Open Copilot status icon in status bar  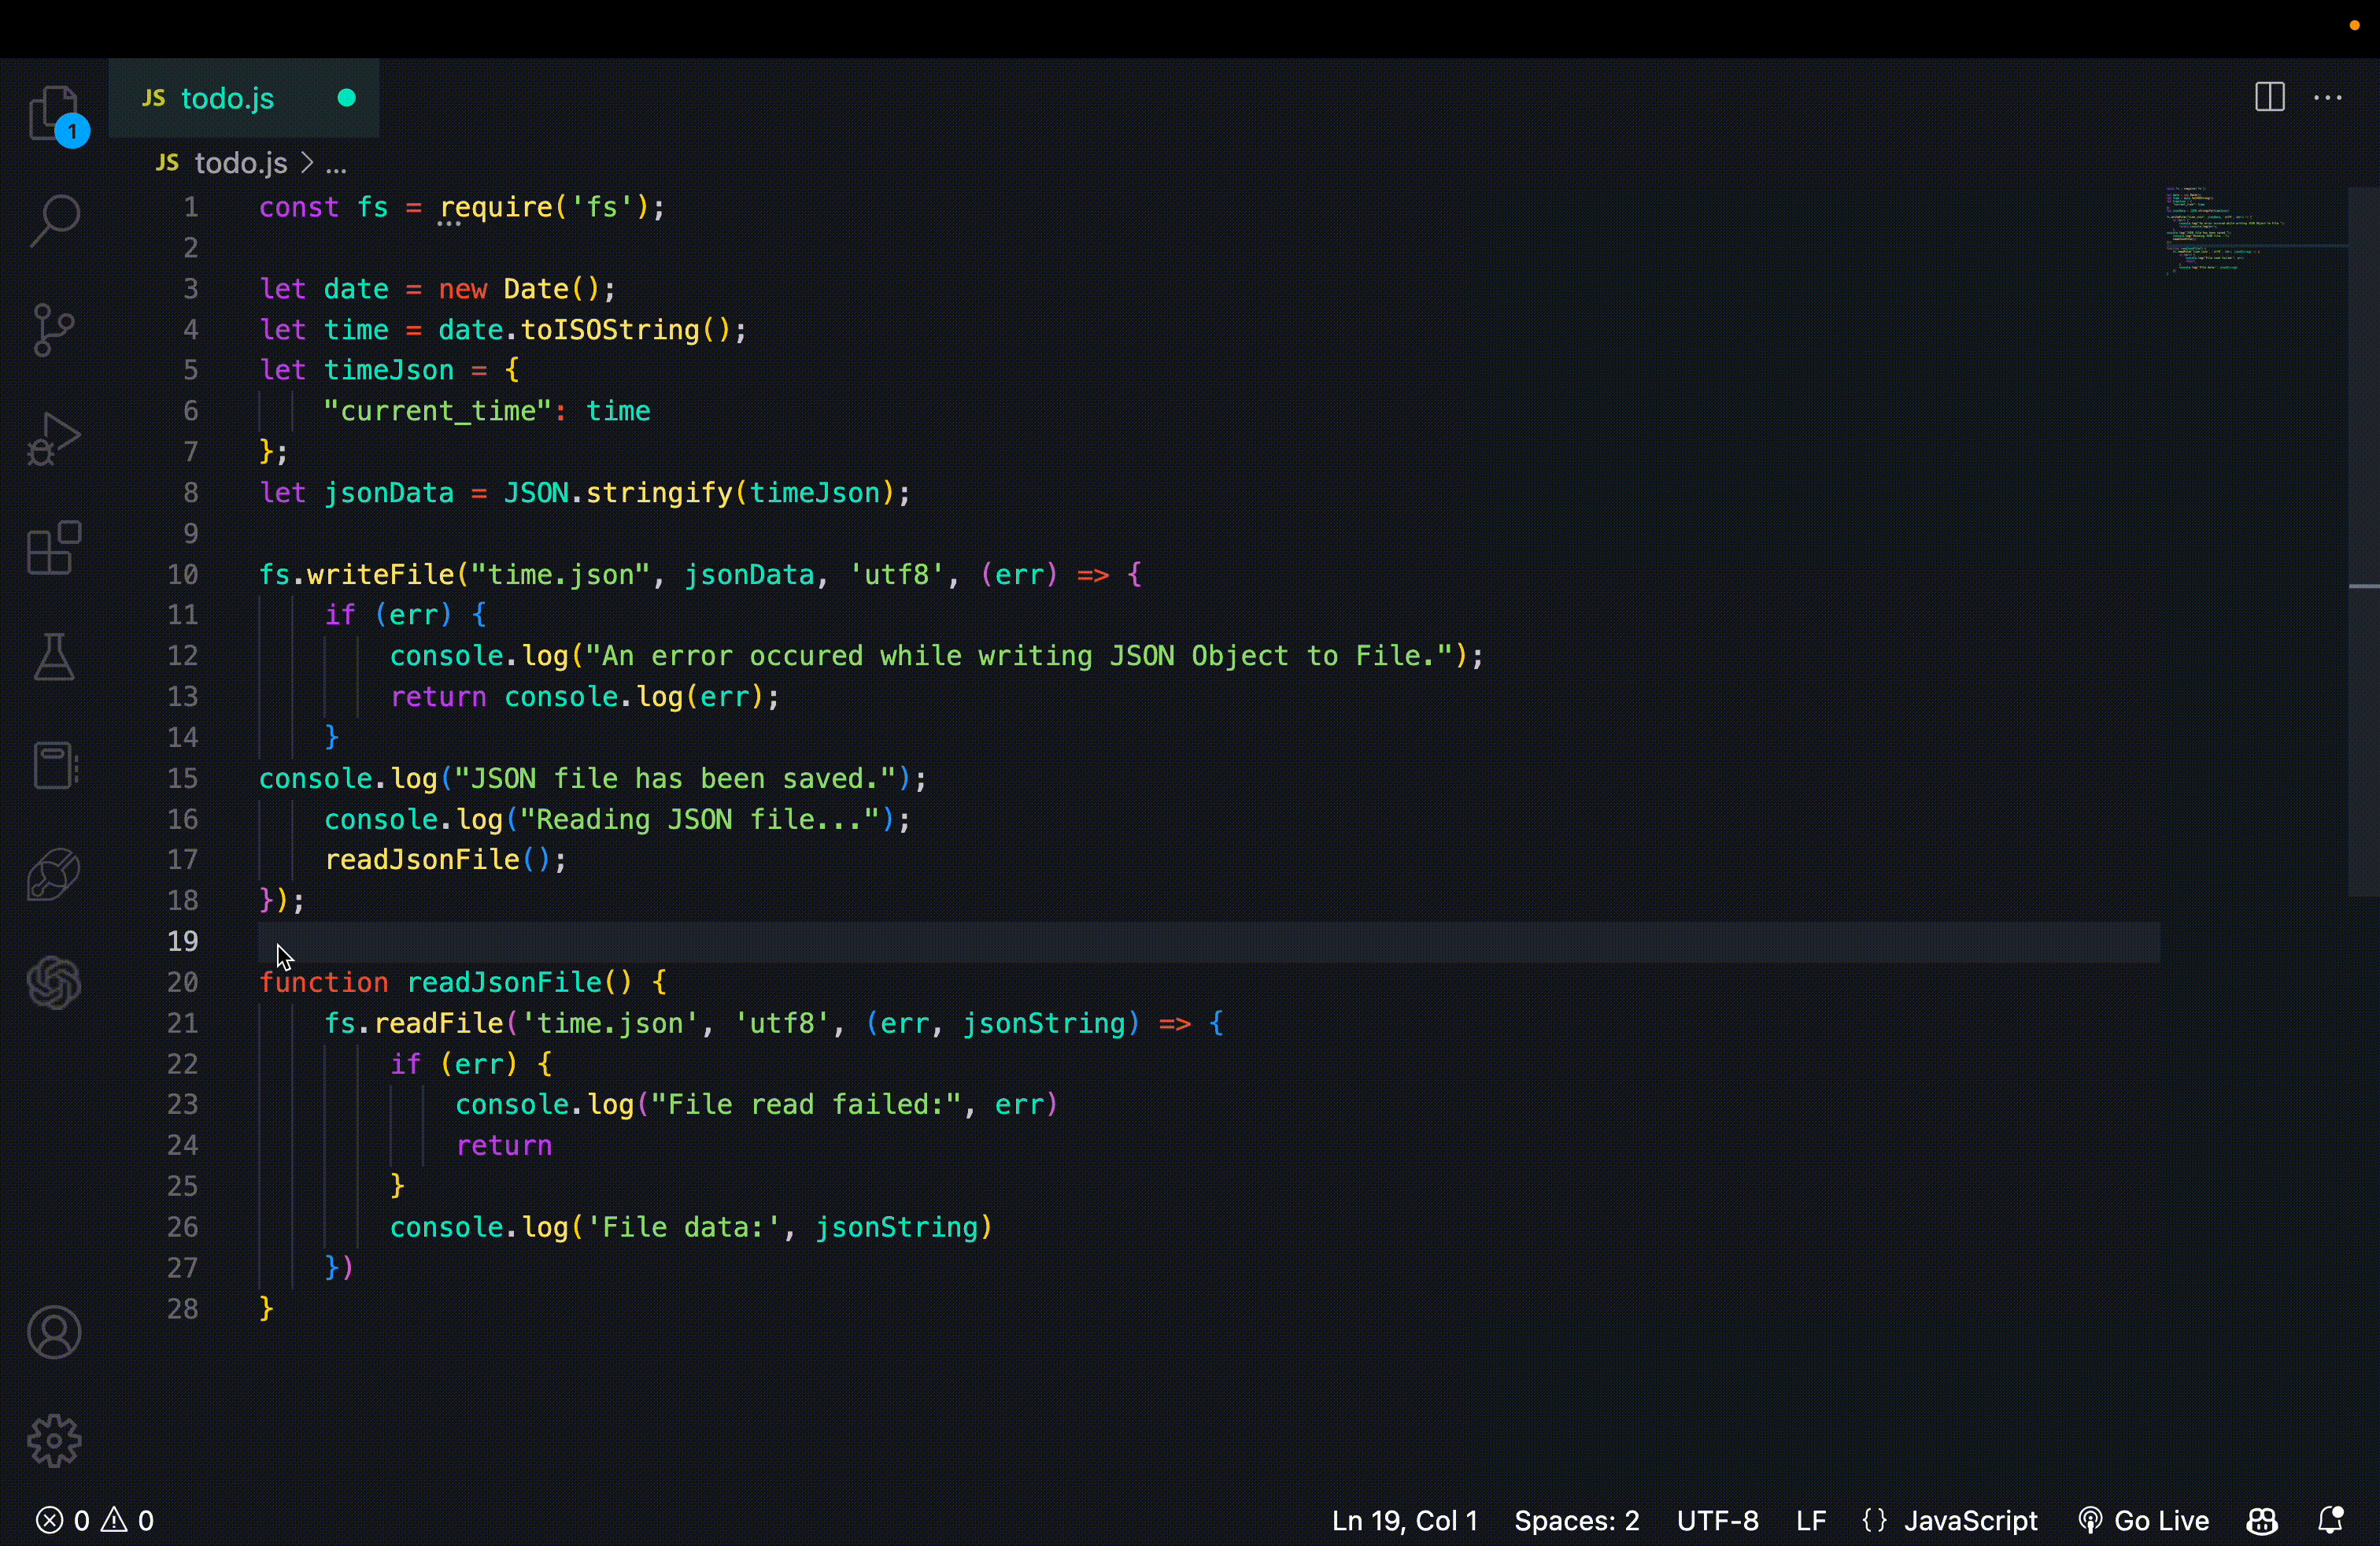click(2262, 1520)
